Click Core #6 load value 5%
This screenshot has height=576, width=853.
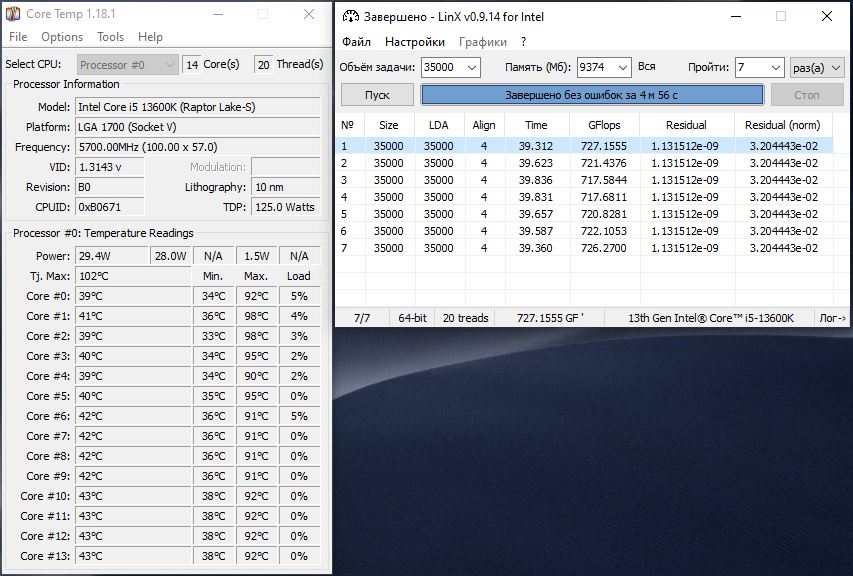(299, 416)
